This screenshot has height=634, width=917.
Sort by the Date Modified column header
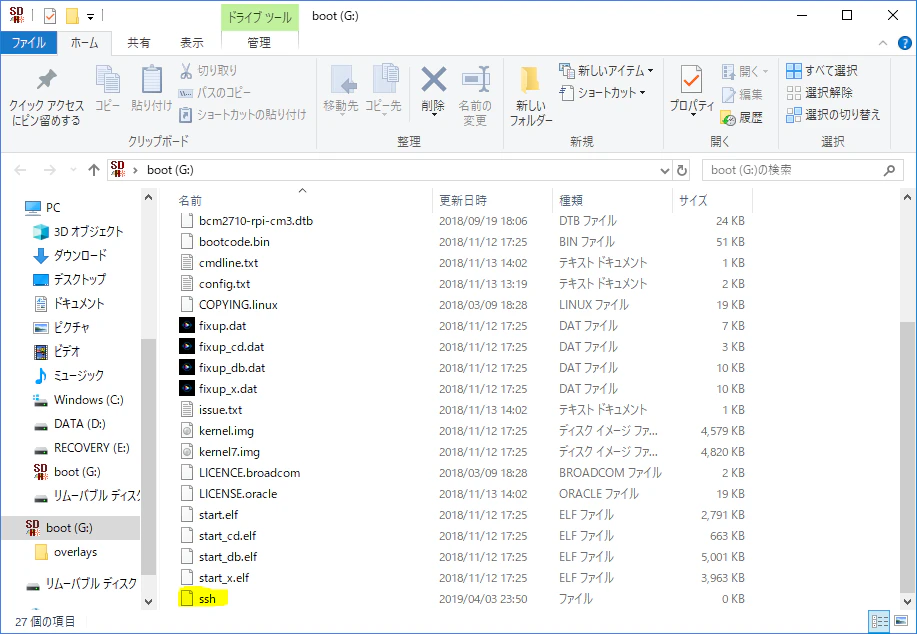click(x=492, y=201)
